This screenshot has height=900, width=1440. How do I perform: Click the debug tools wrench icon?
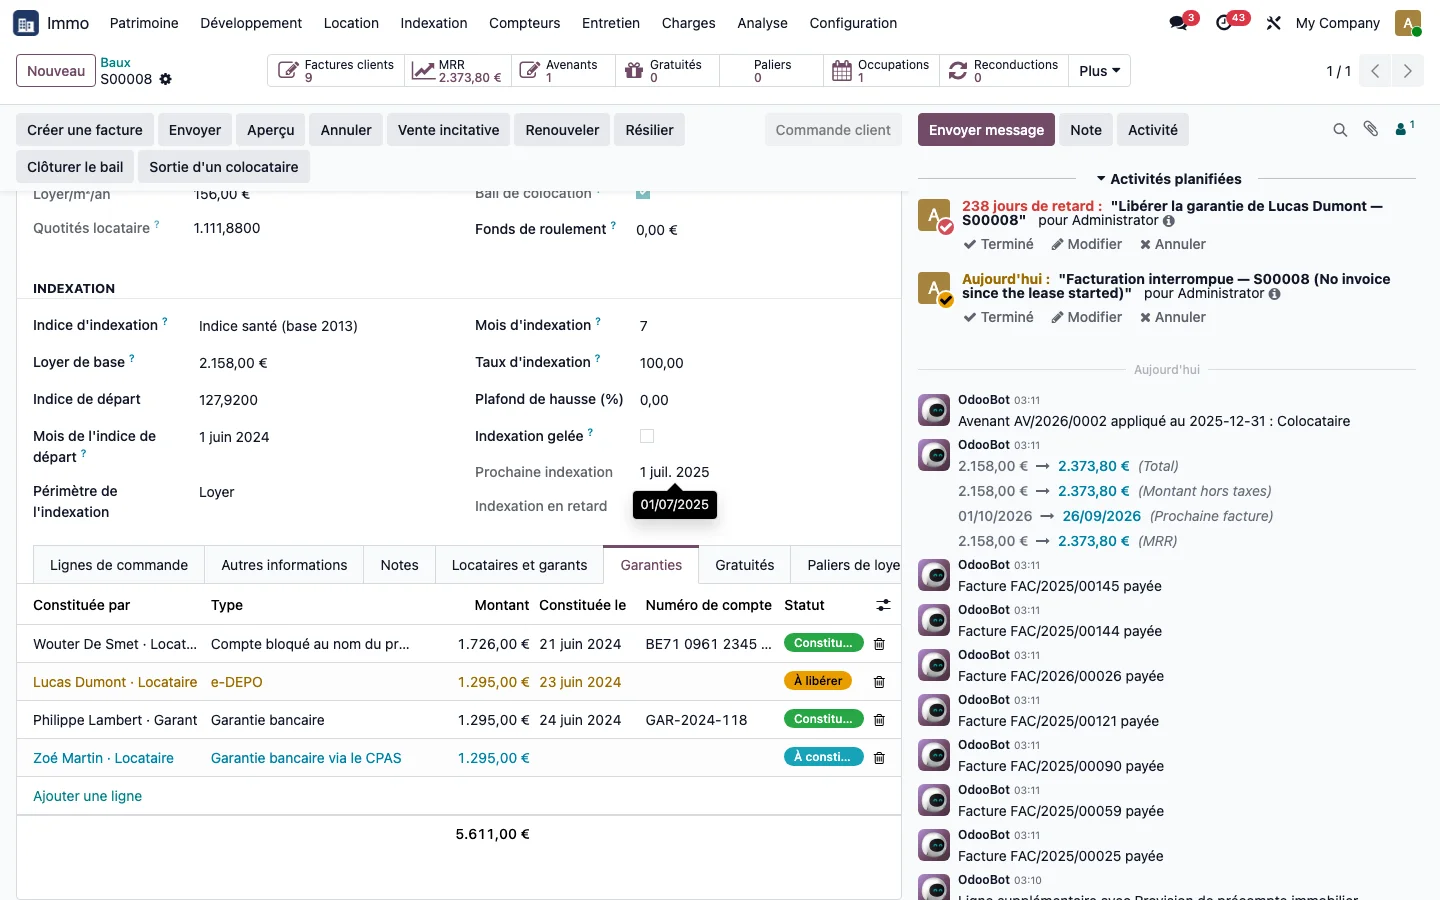(x=1273, y=23)
